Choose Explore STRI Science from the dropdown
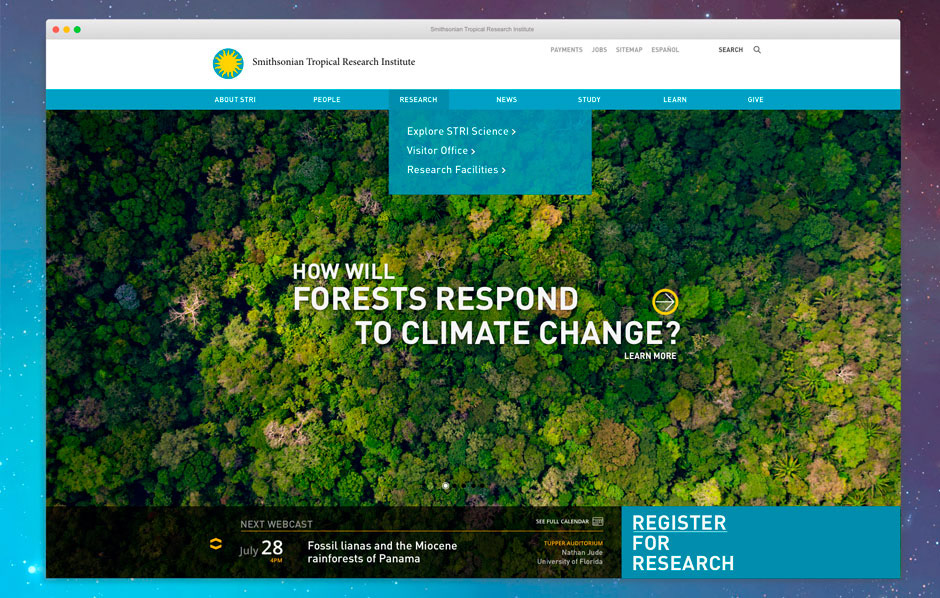This screenshot has width=940, height=598. point(461,132)
